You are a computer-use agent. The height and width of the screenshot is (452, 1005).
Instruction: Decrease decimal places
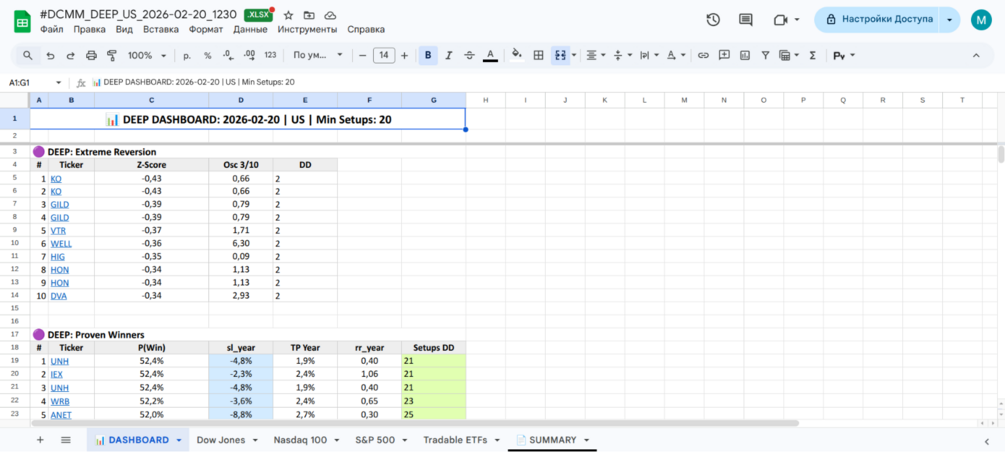click(228, 56)
